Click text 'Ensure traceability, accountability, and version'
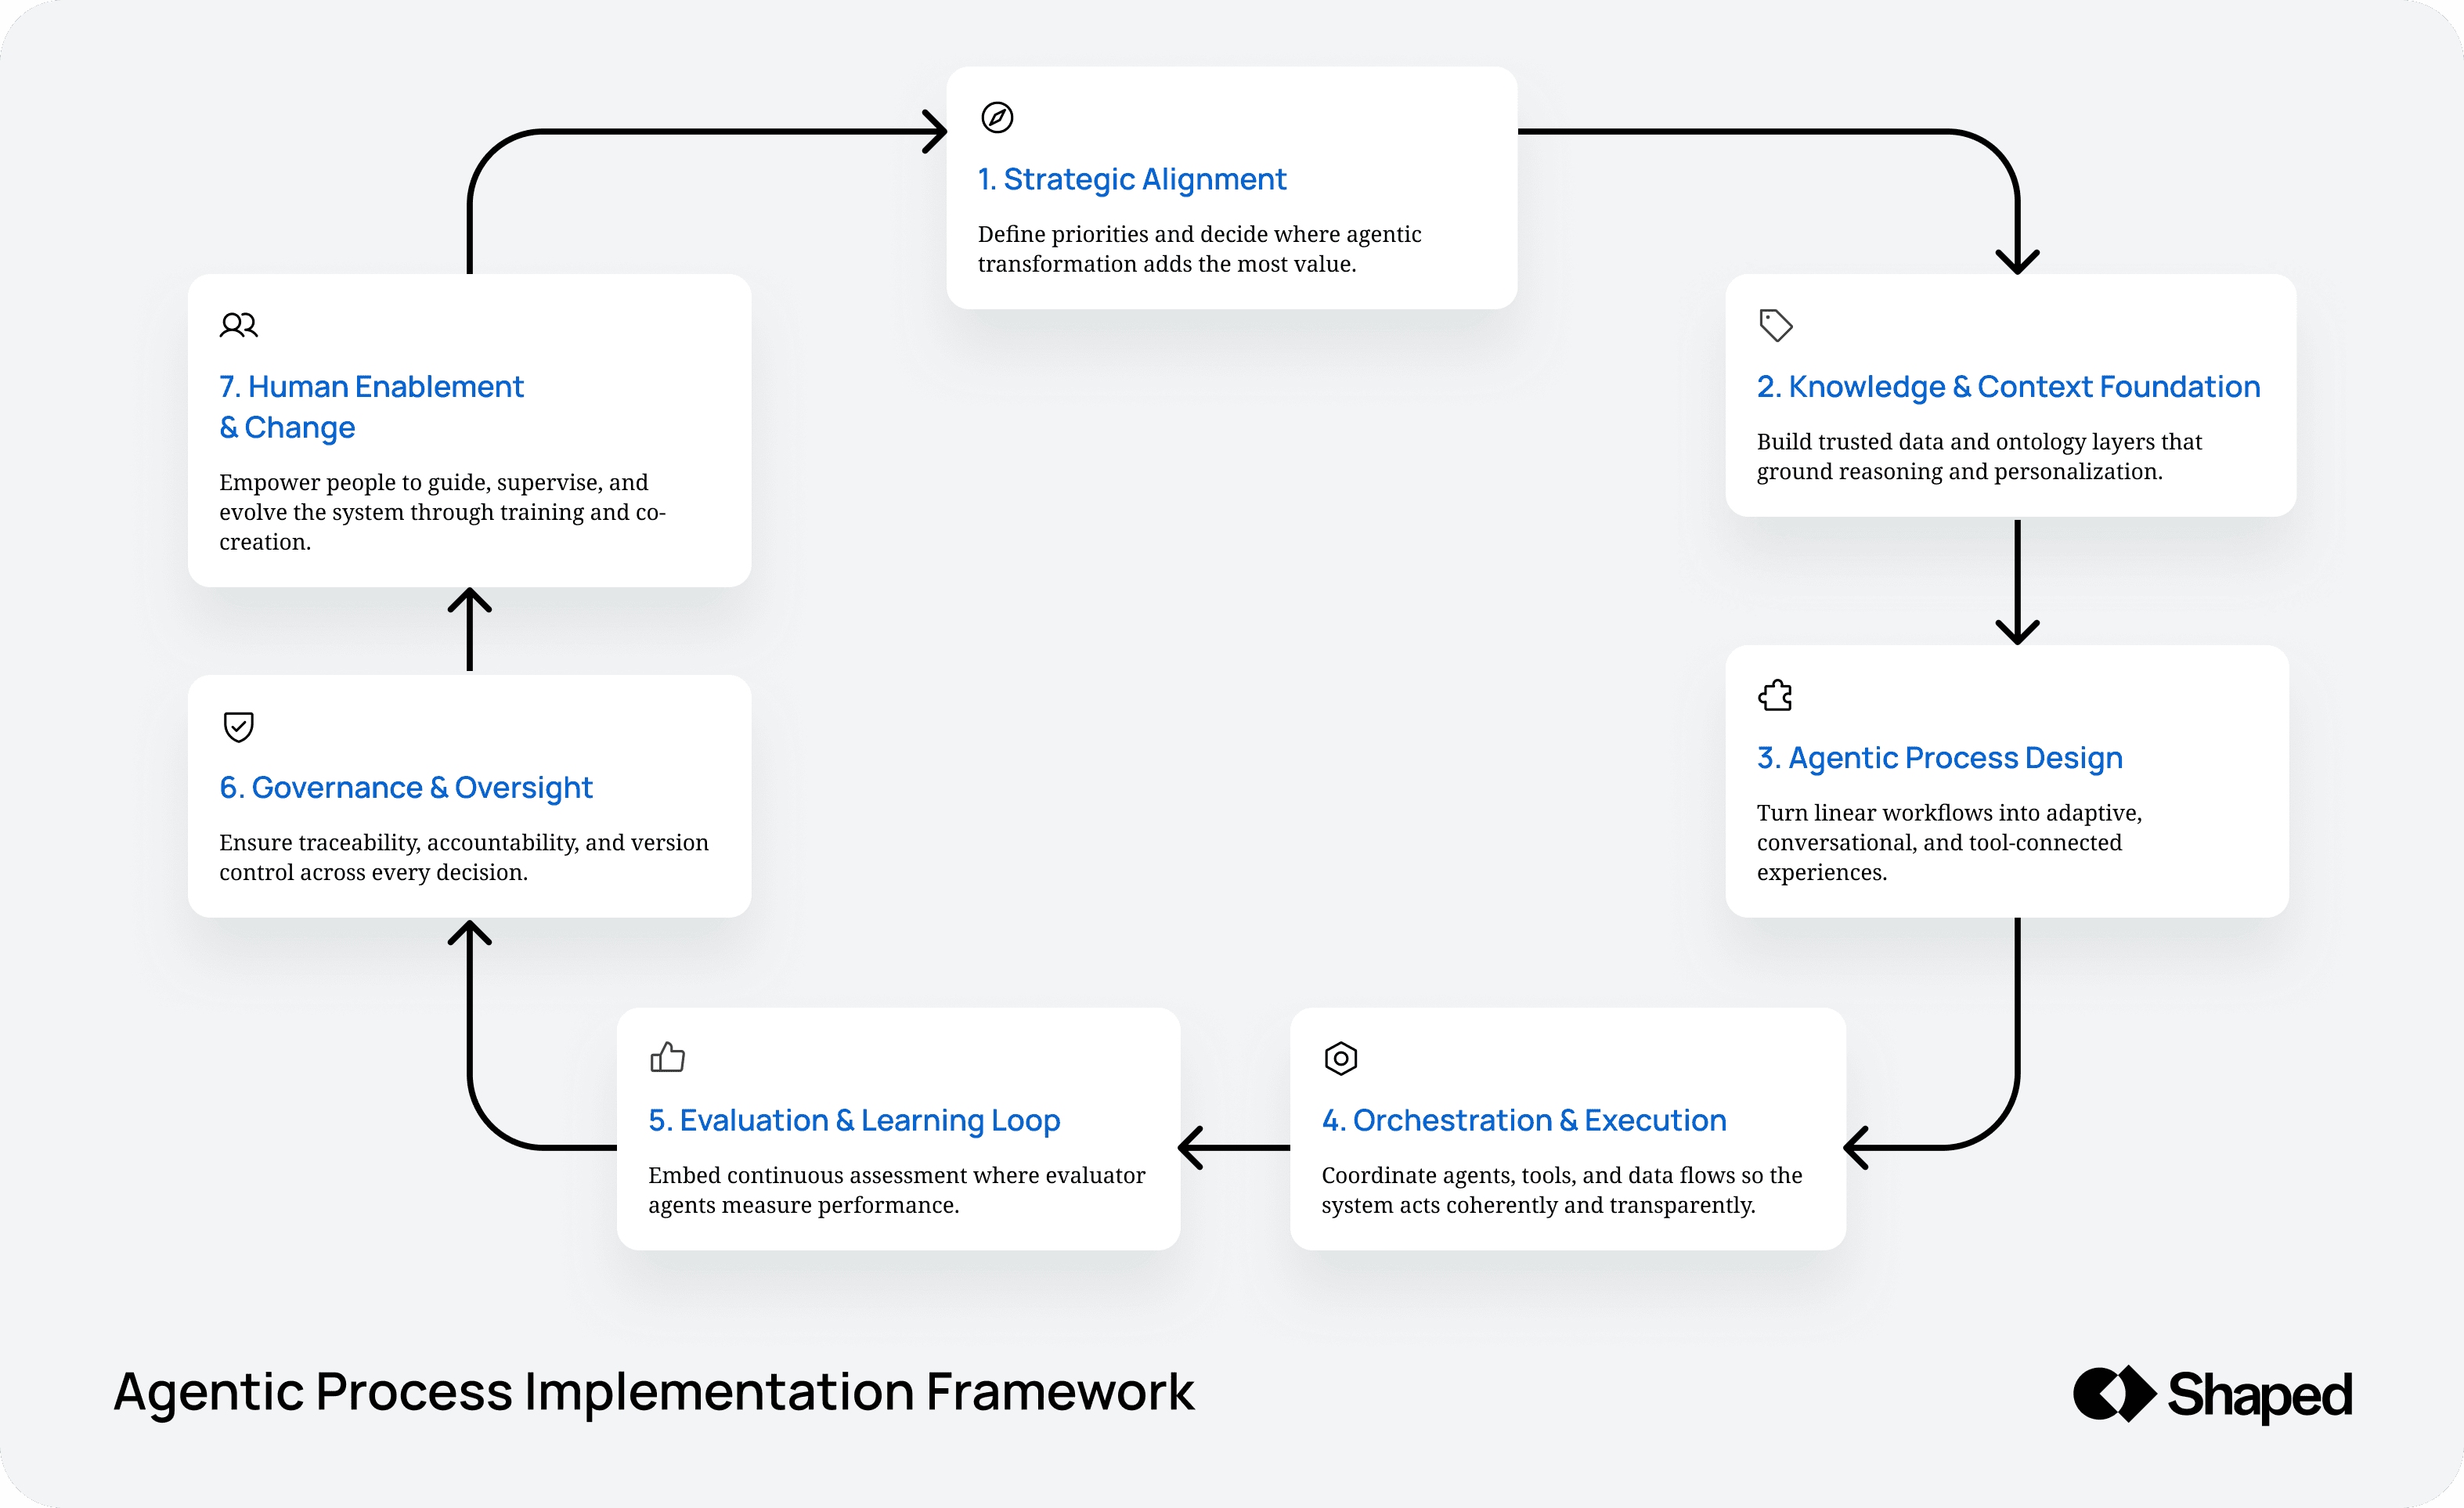Image resolution: width=2464 pixels, height=1508 pixels. [463, 843]
